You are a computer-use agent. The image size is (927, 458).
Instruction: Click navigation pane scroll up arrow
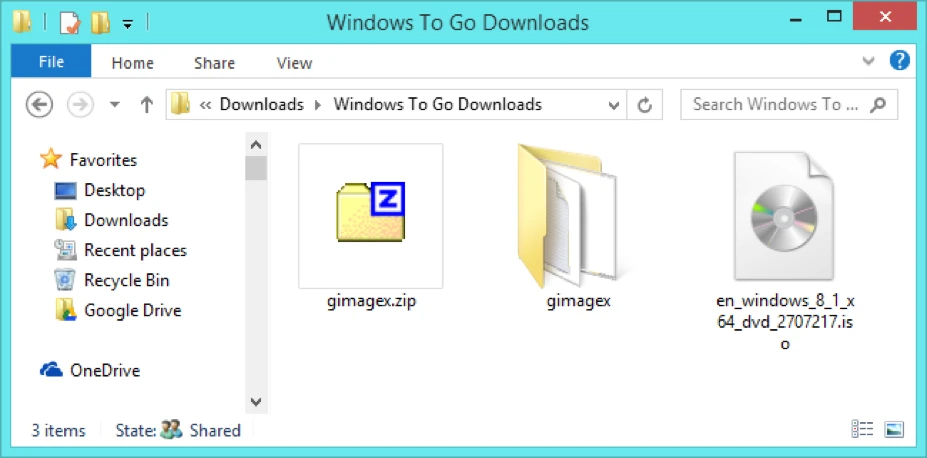tap(255, 144)
